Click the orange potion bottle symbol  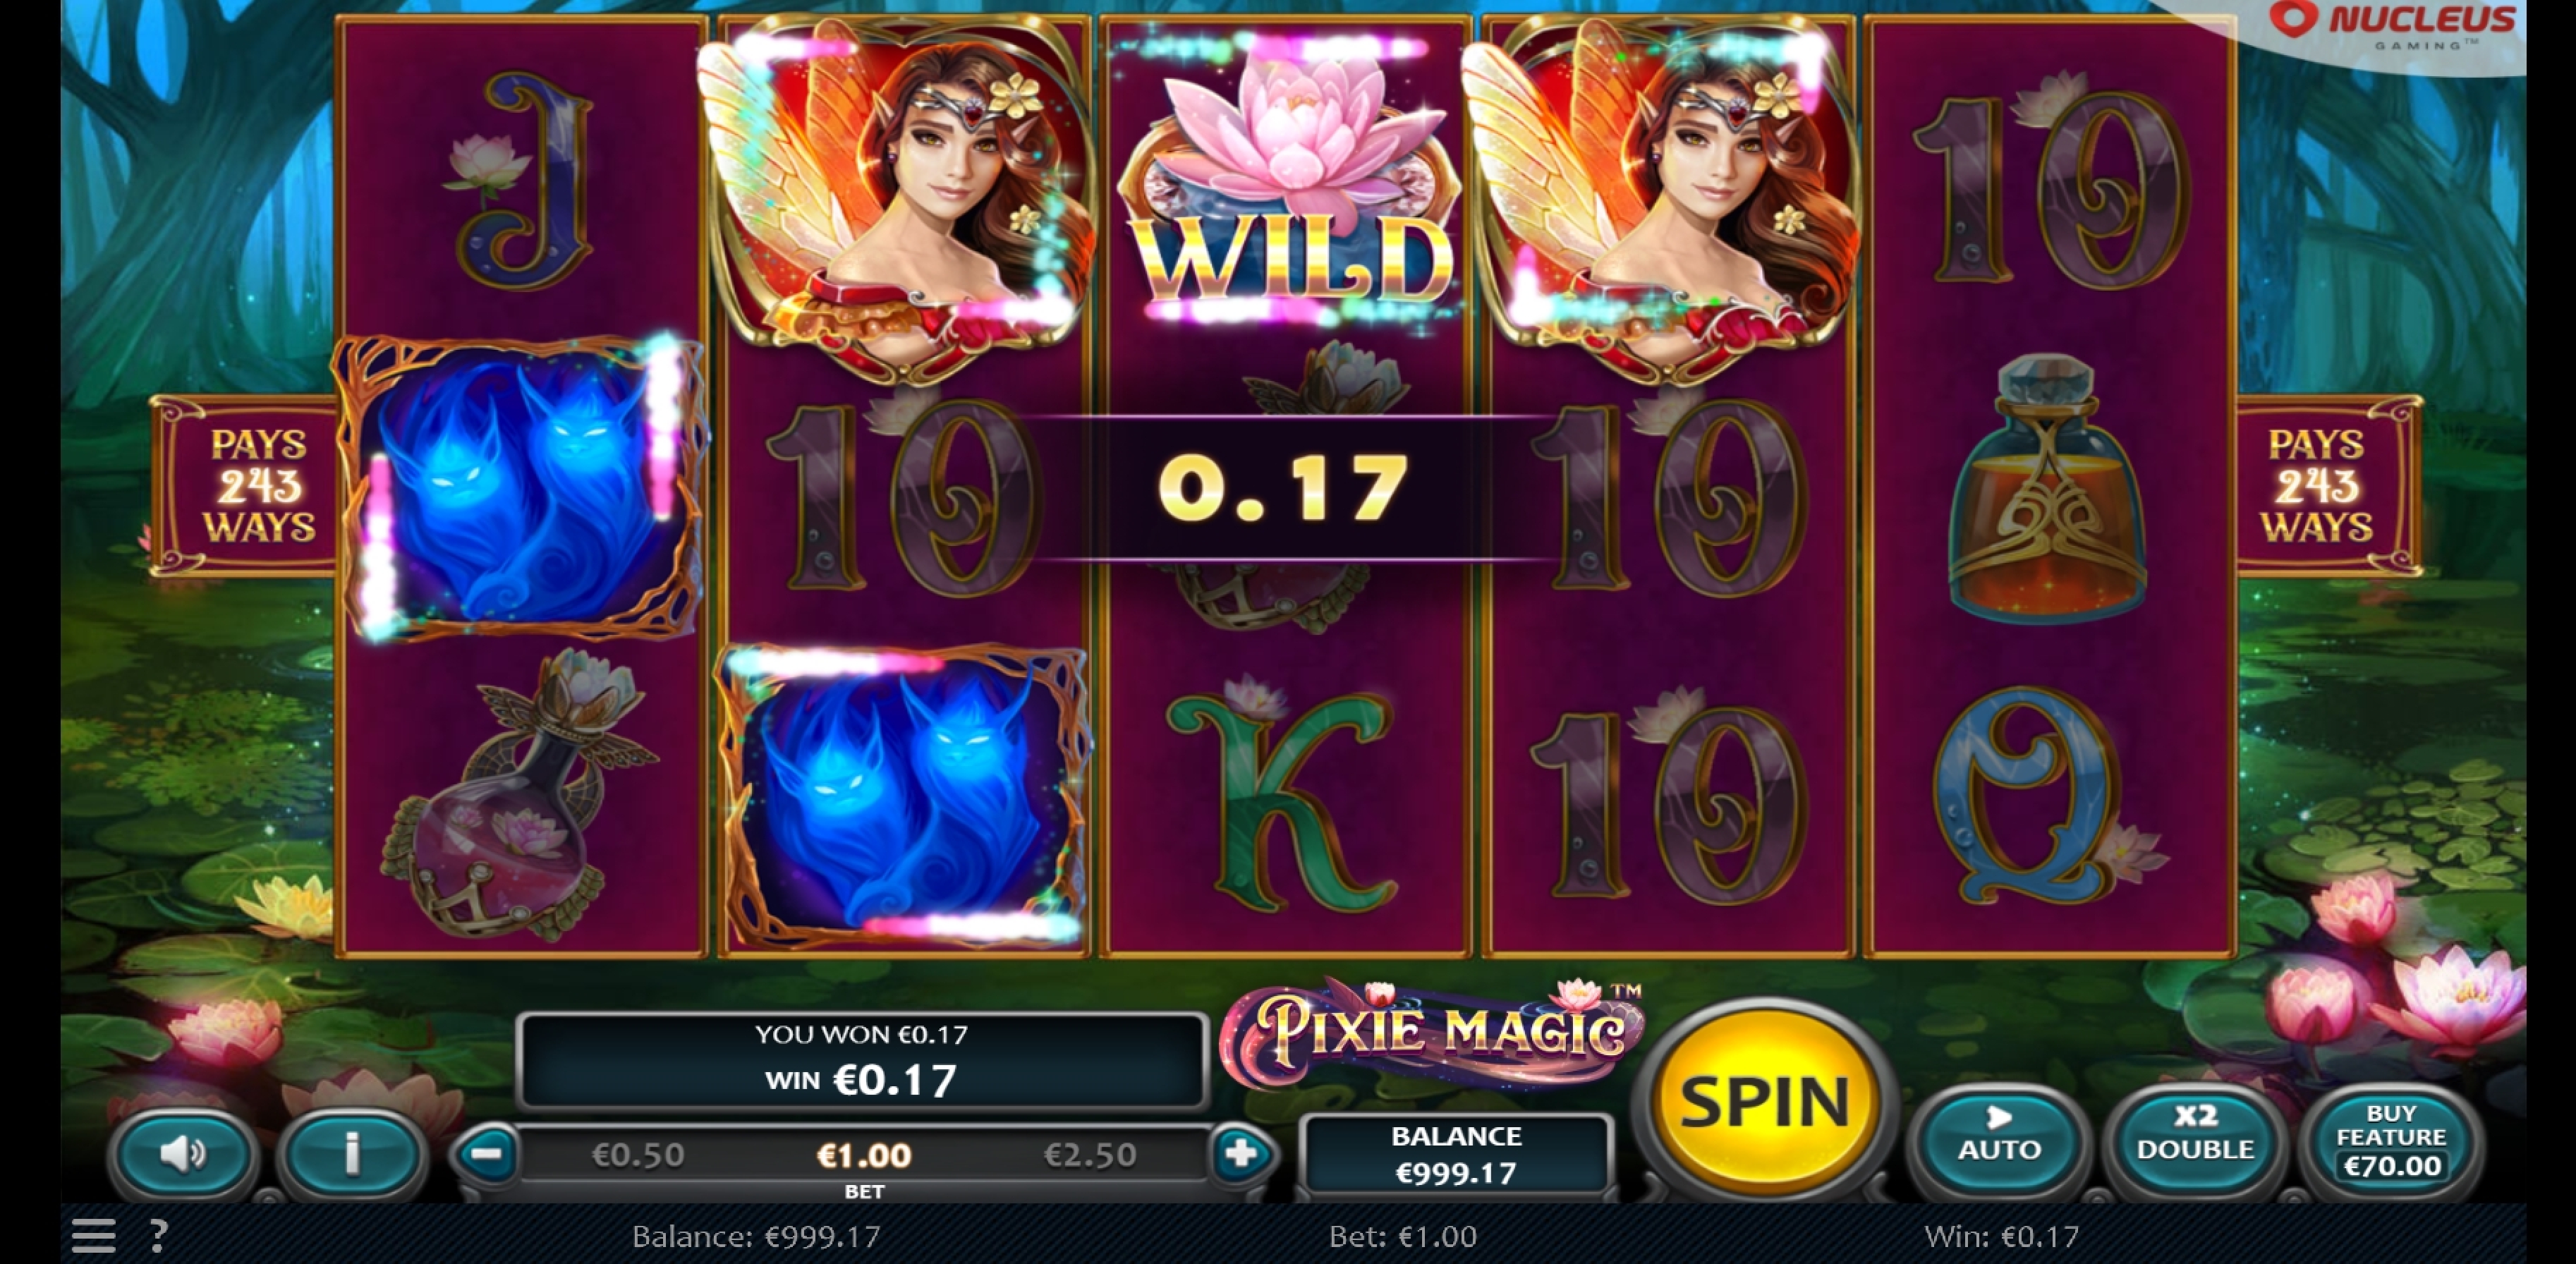[x=2047, y=490]
